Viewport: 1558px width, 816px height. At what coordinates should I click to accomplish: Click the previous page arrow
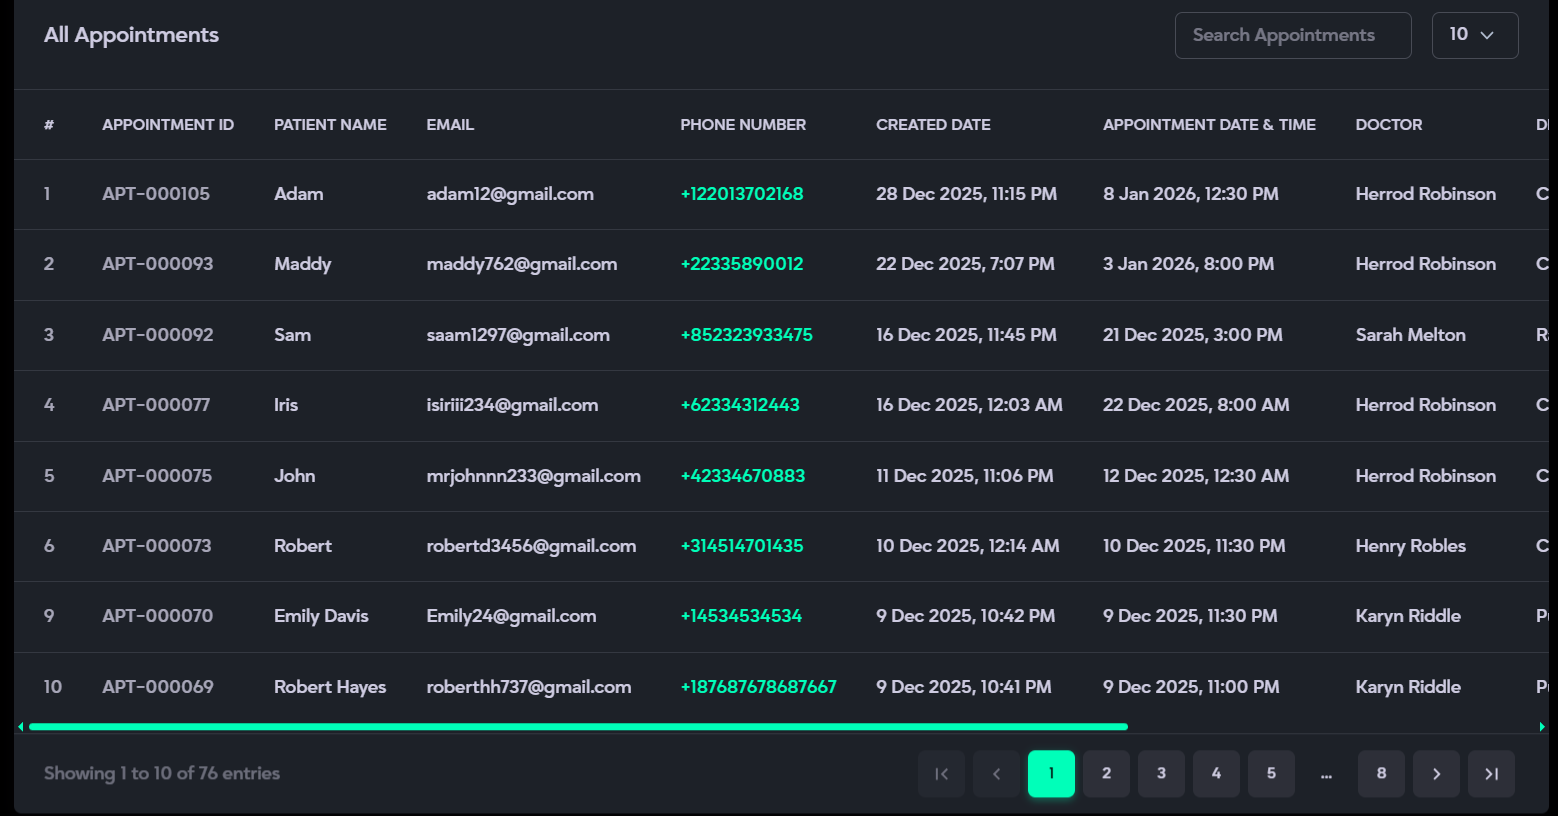[996, 774]
